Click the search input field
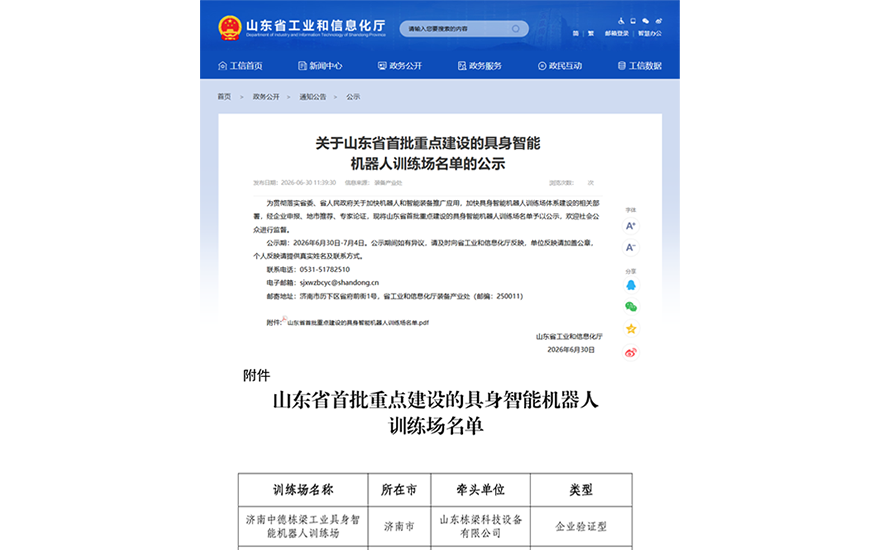 457,29
